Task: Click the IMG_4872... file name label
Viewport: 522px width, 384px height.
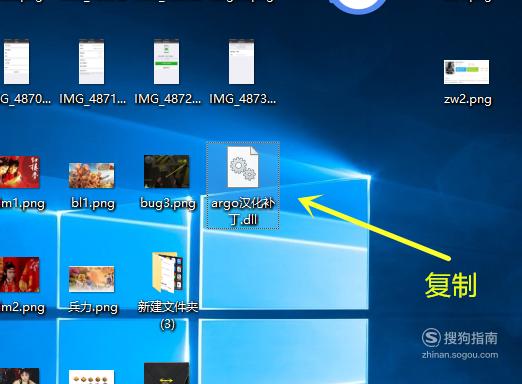Action: 168,99
